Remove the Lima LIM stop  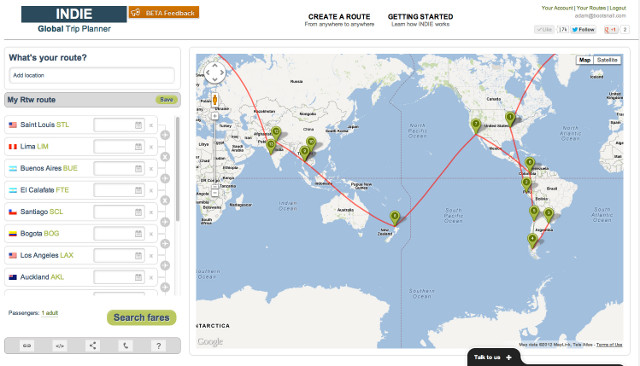pos(151,147)
